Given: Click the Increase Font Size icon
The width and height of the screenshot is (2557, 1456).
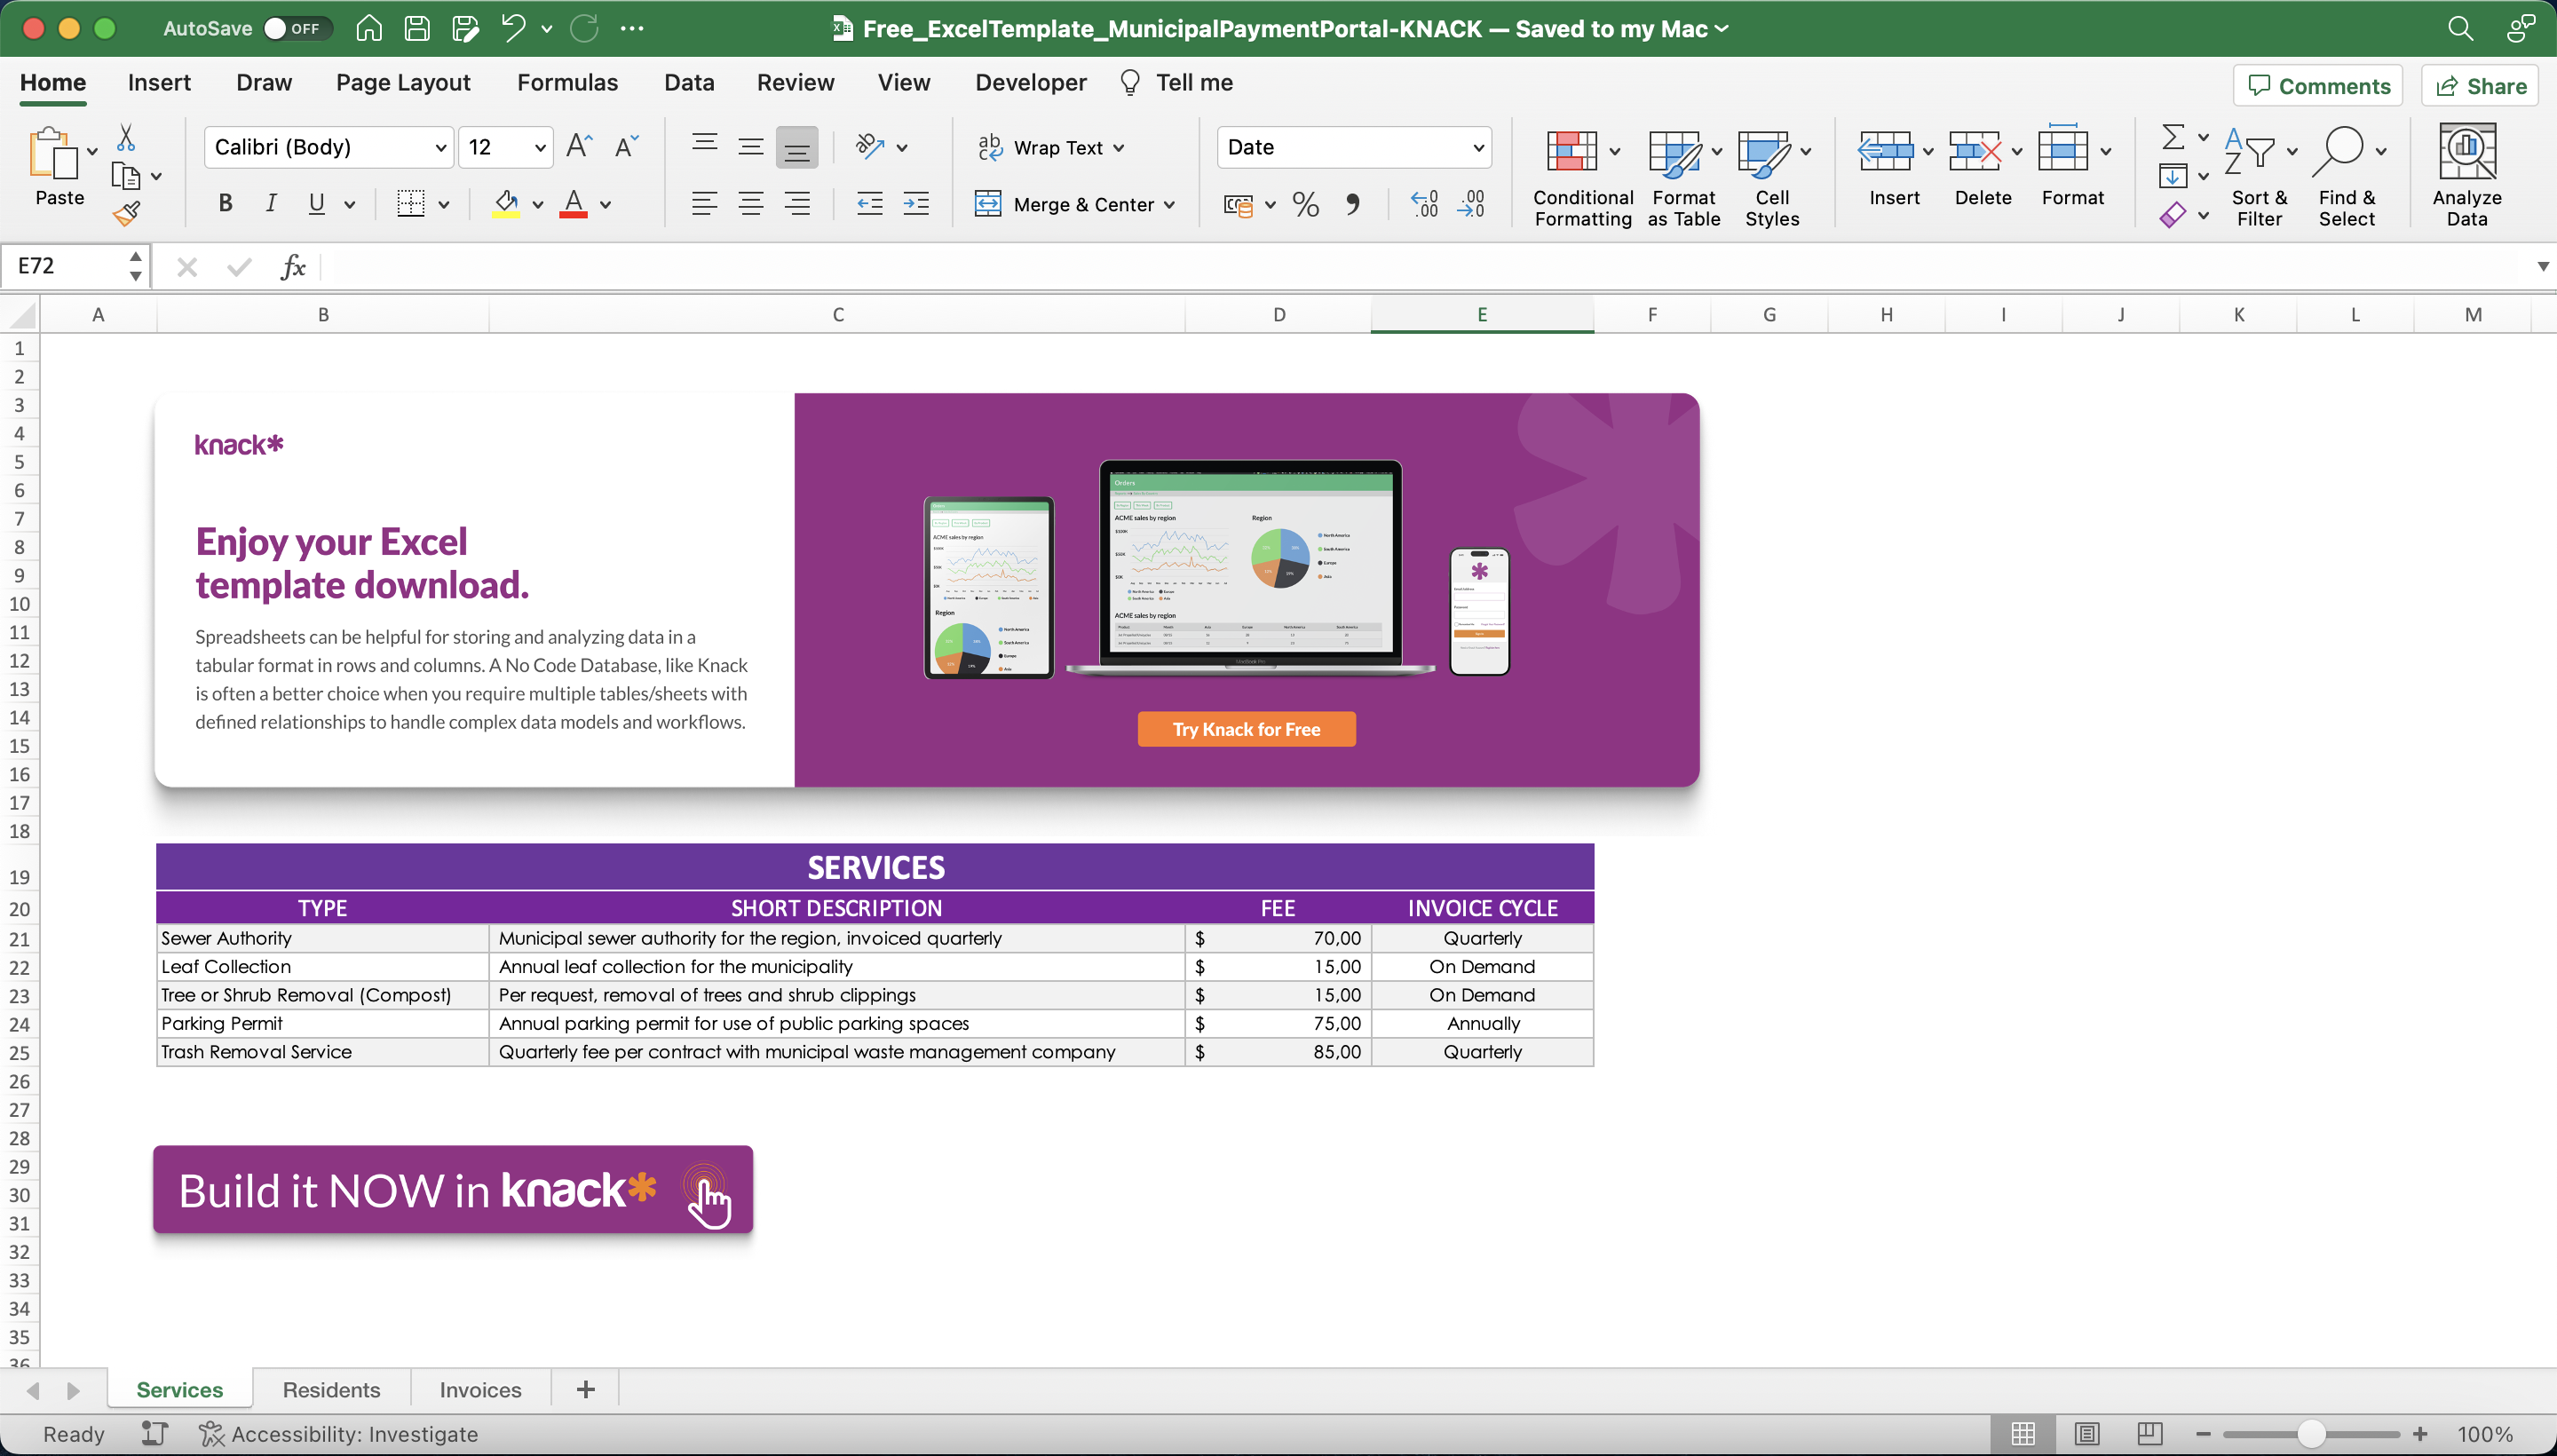Looking at the screenshot, I should pyautogui.click(x=579, y=147).
